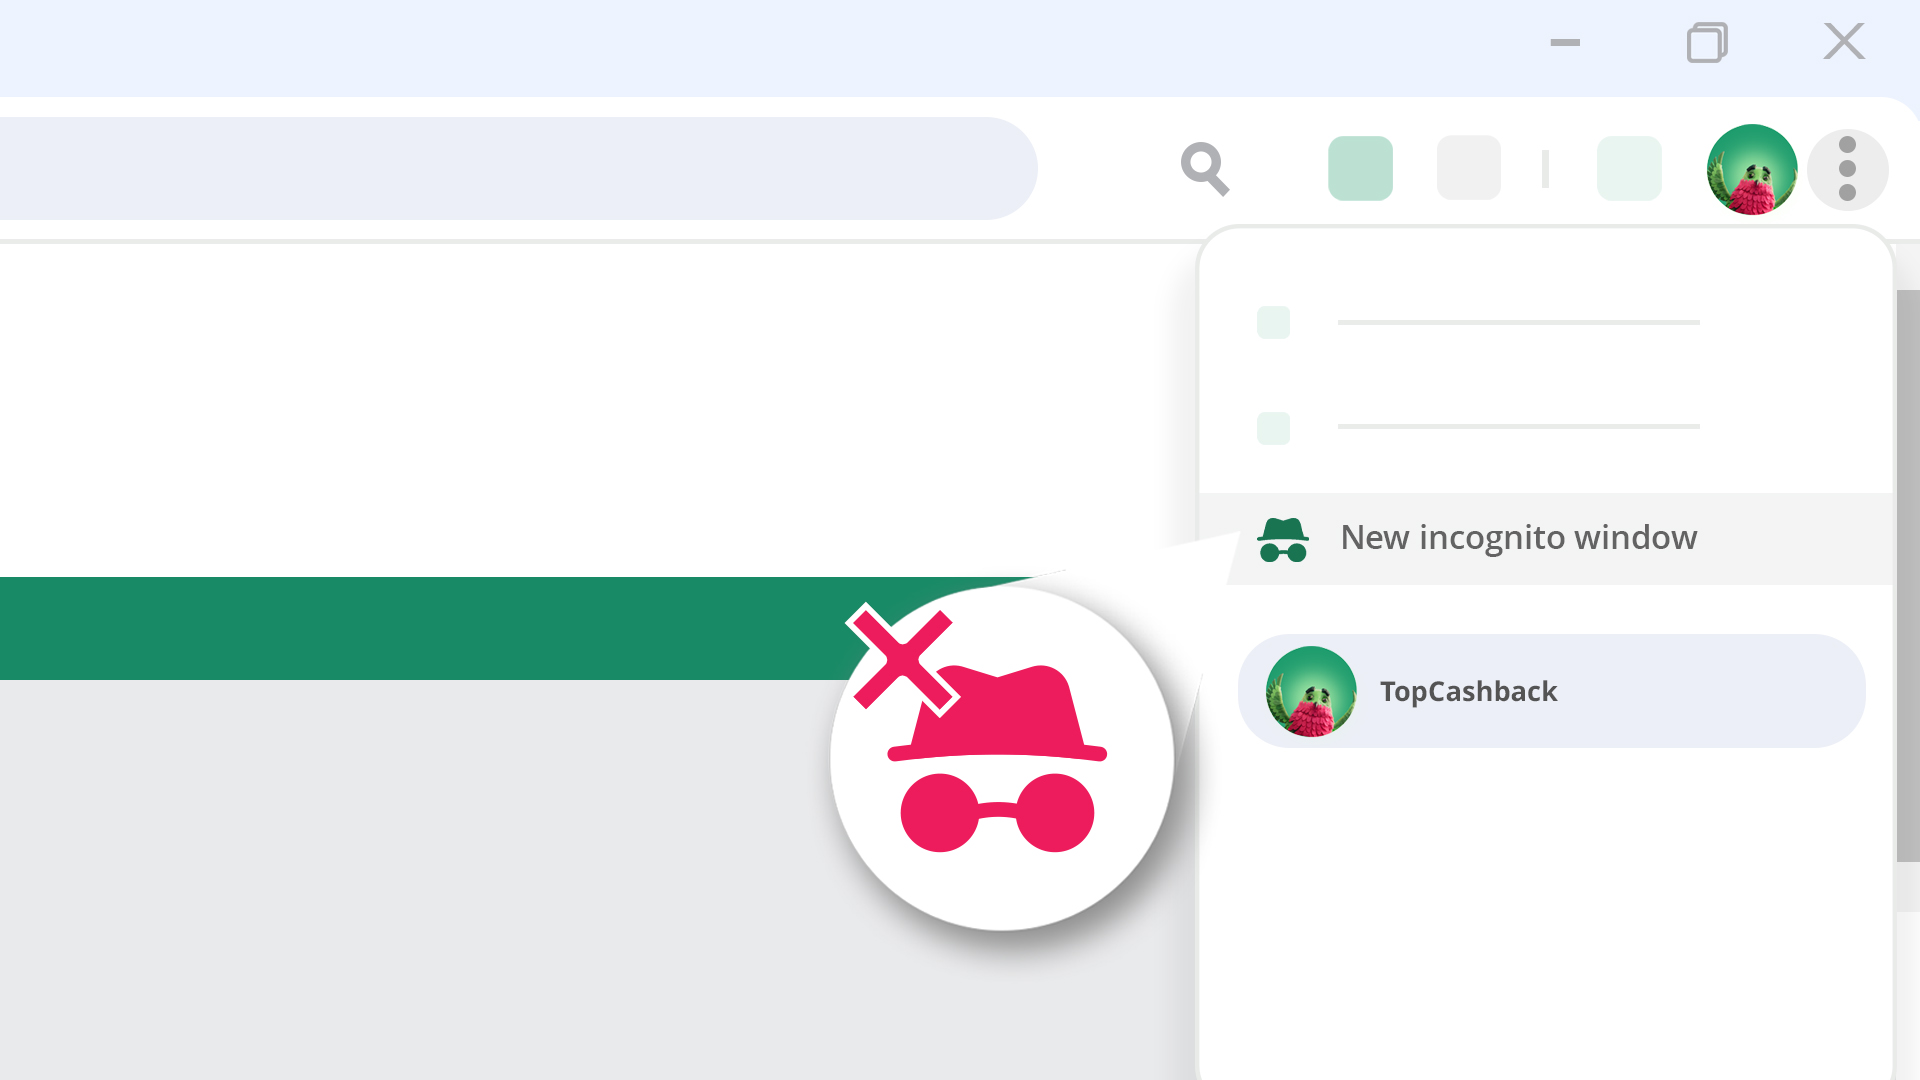Click the TopCashback menu label text
This screenshot has height=1080, width=1920.
[1468, 691]
